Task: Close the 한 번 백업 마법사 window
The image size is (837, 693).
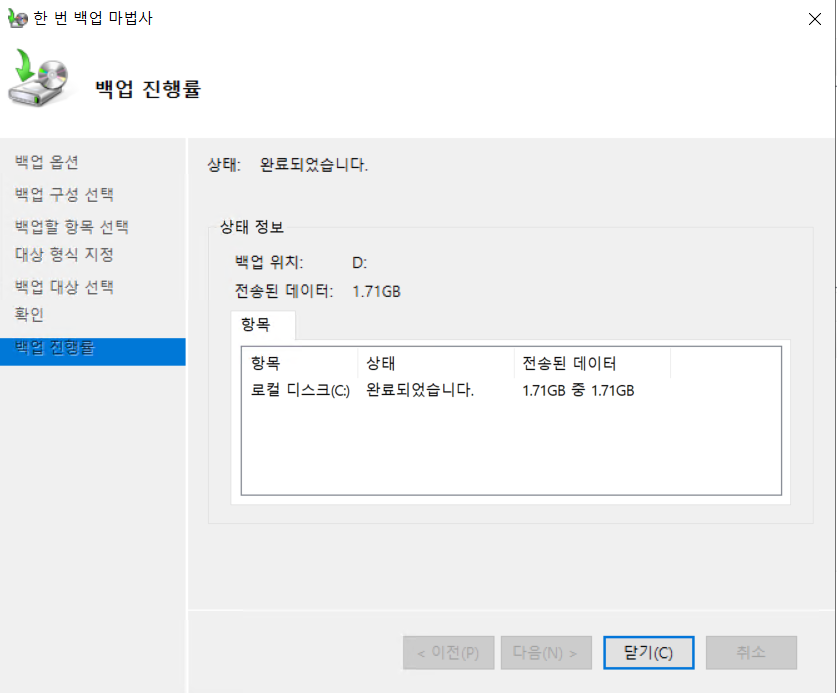Action: 811,18
